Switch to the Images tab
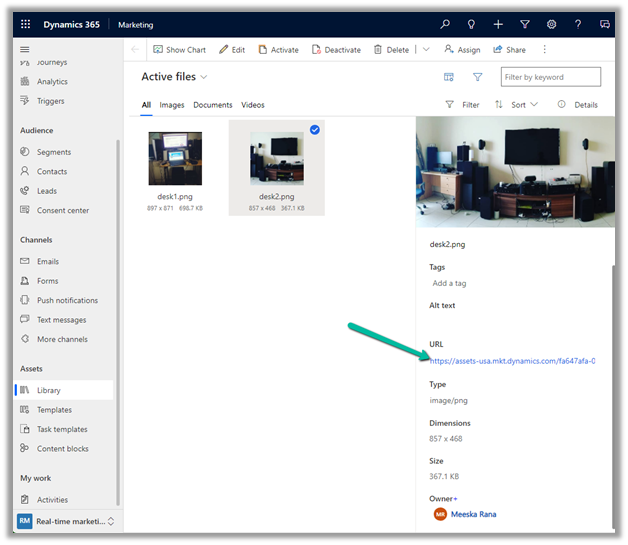Screen dimensions: 628x545 point(172,105)
